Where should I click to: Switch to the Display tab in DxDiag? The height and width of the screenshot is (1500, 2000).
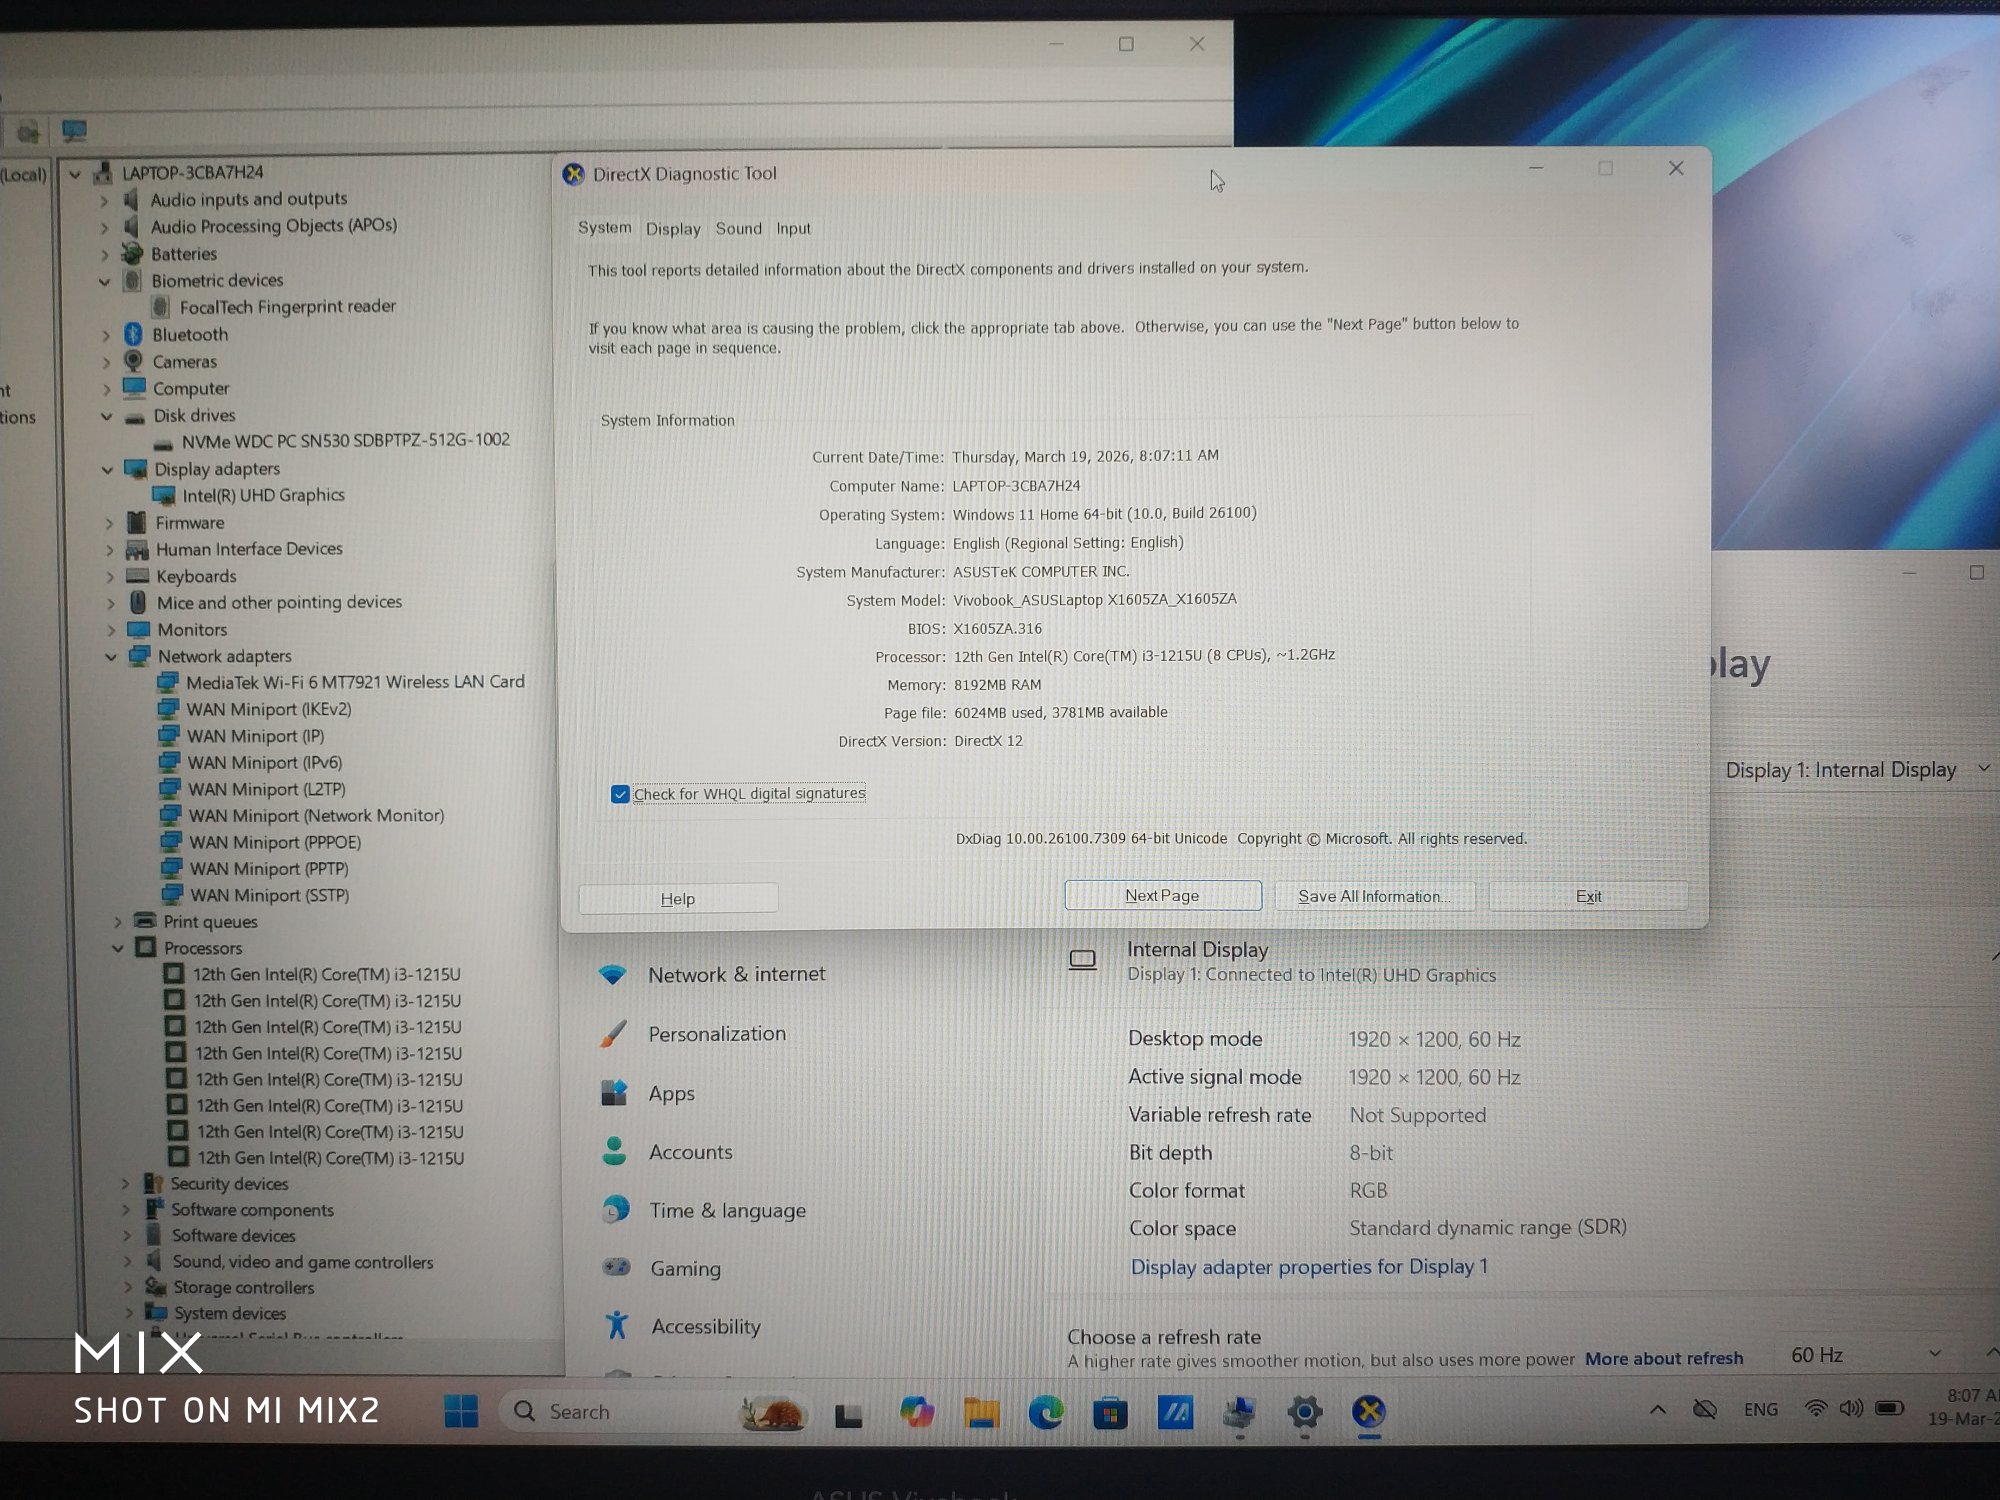pyautogui.click(x=673, y=229)
